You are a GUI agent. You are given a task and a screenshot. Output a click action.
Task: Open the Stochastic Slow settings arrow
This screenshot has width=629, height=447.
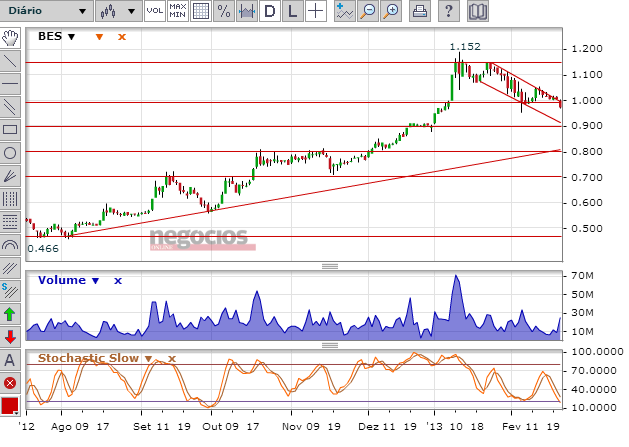point(149,359)
